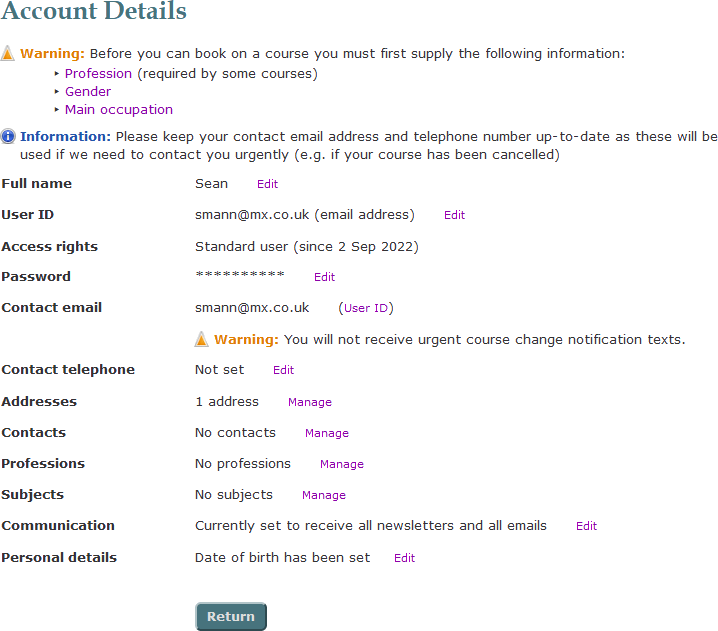Manage Professions
This screenshot has width=718, height=631.
[342, 464]
